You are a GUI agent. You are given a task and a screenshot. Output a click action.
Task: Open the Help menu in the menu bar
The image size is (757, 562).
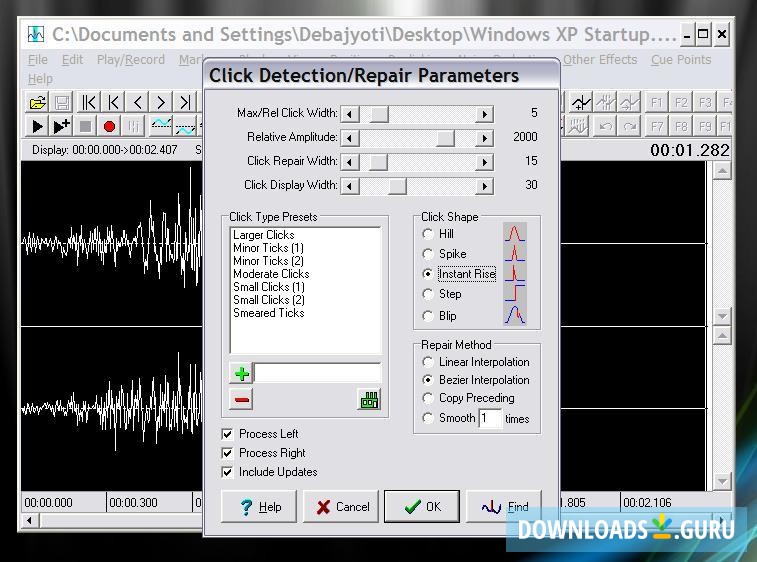click(x=40, y=79)
